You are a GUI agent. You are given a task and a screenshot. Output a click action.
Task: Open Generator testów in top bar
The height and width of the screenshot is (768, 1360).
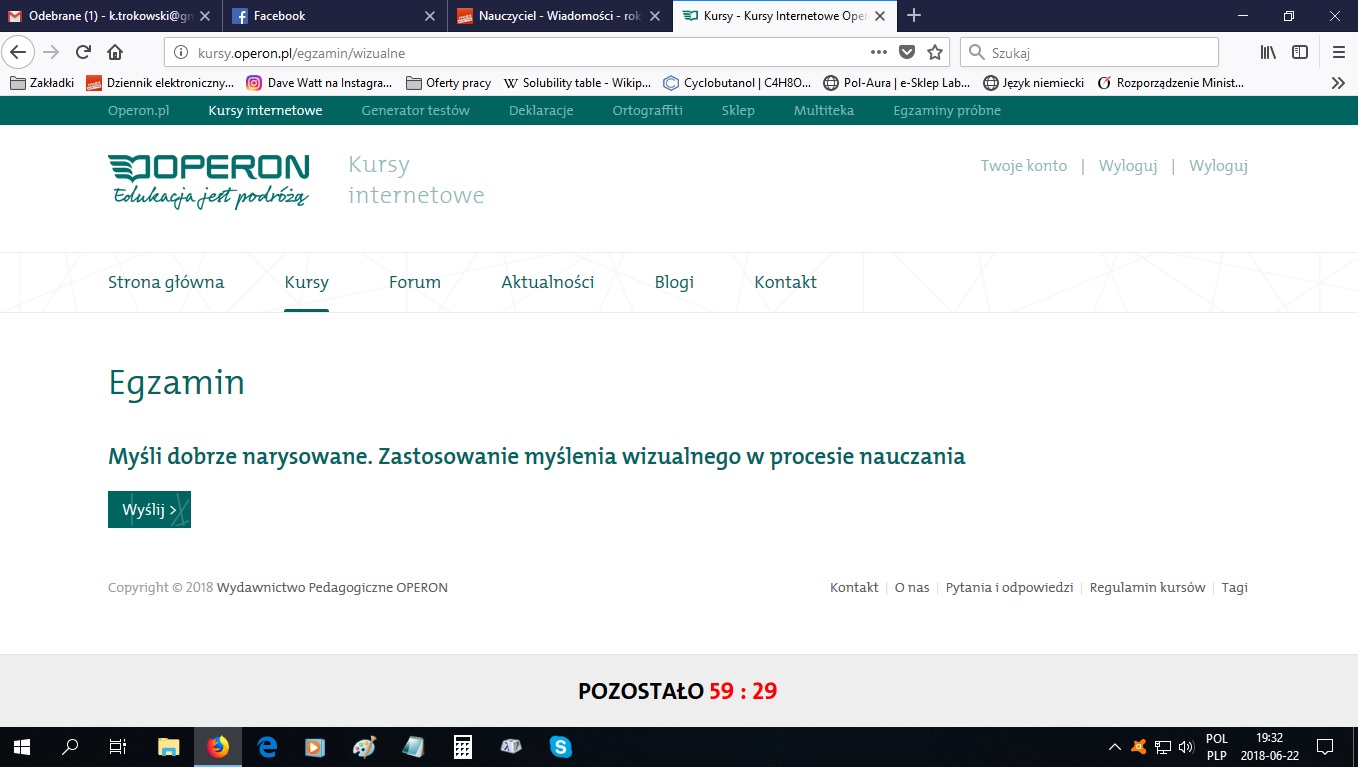click(415, 111)
